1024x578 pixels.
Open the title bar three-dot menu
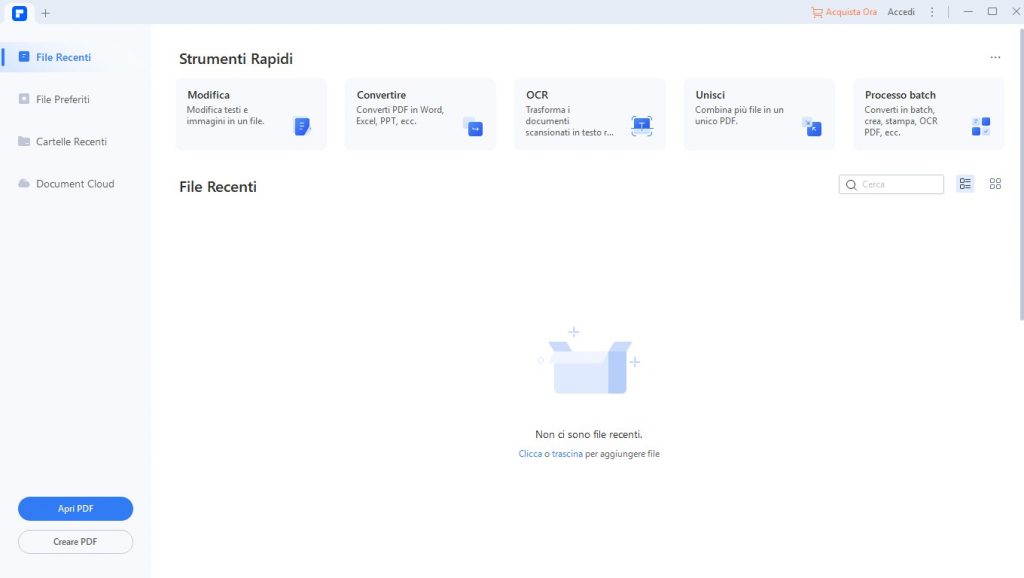tap(932, 11)
